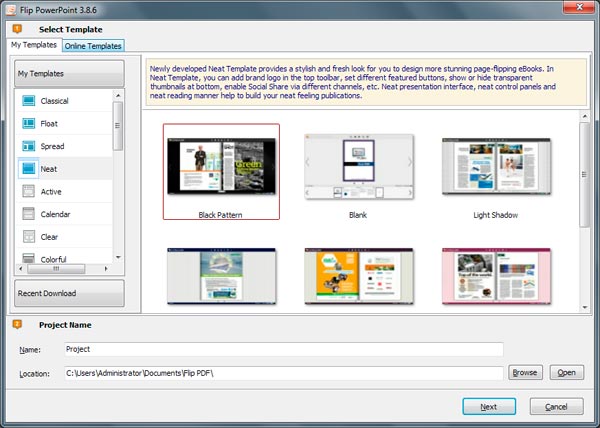Click the template list horizontal scroll right arrow
The width and height of the screenshot is (600, 428).
click(x=106, y=269)
